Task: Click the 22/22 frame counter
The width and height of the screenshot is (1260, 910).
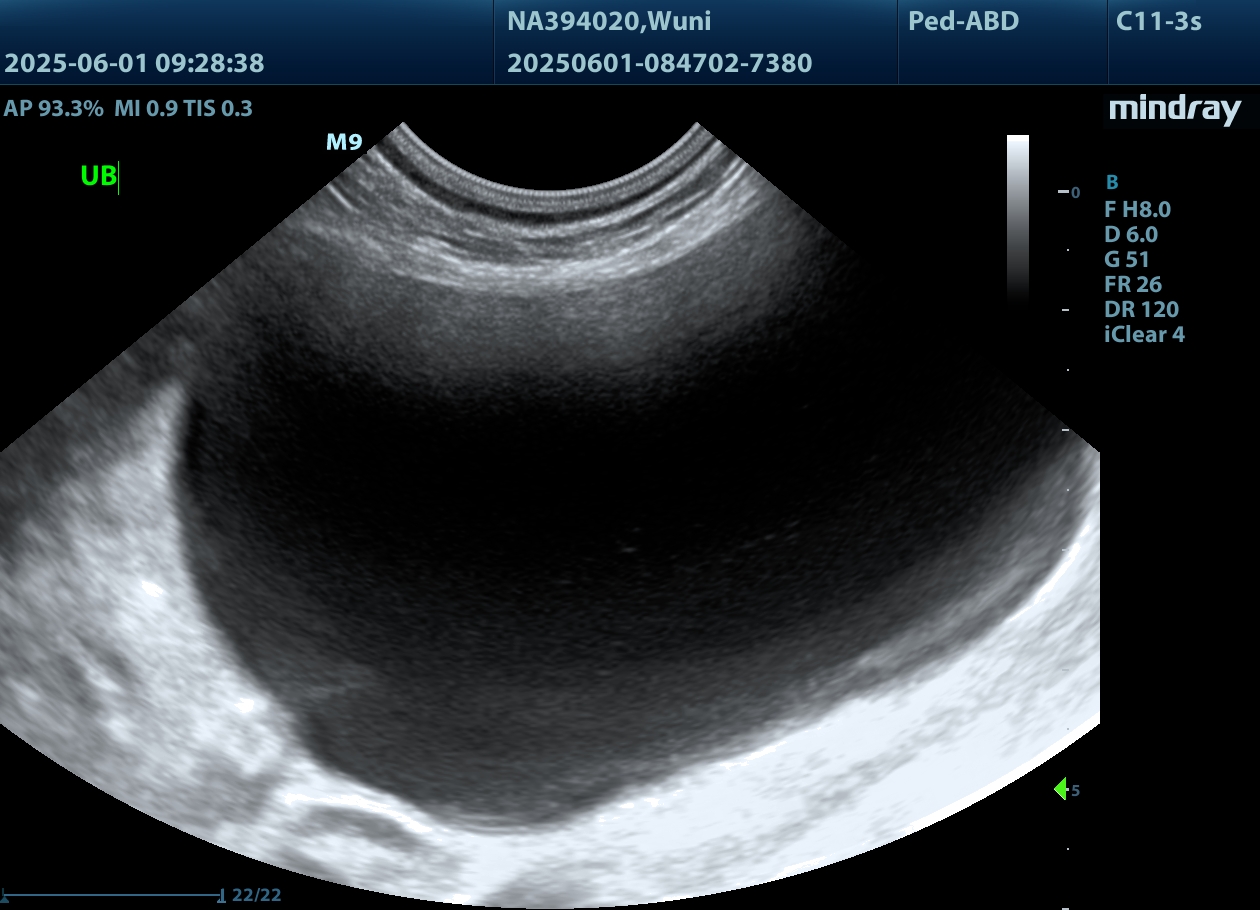Action: 256,895
